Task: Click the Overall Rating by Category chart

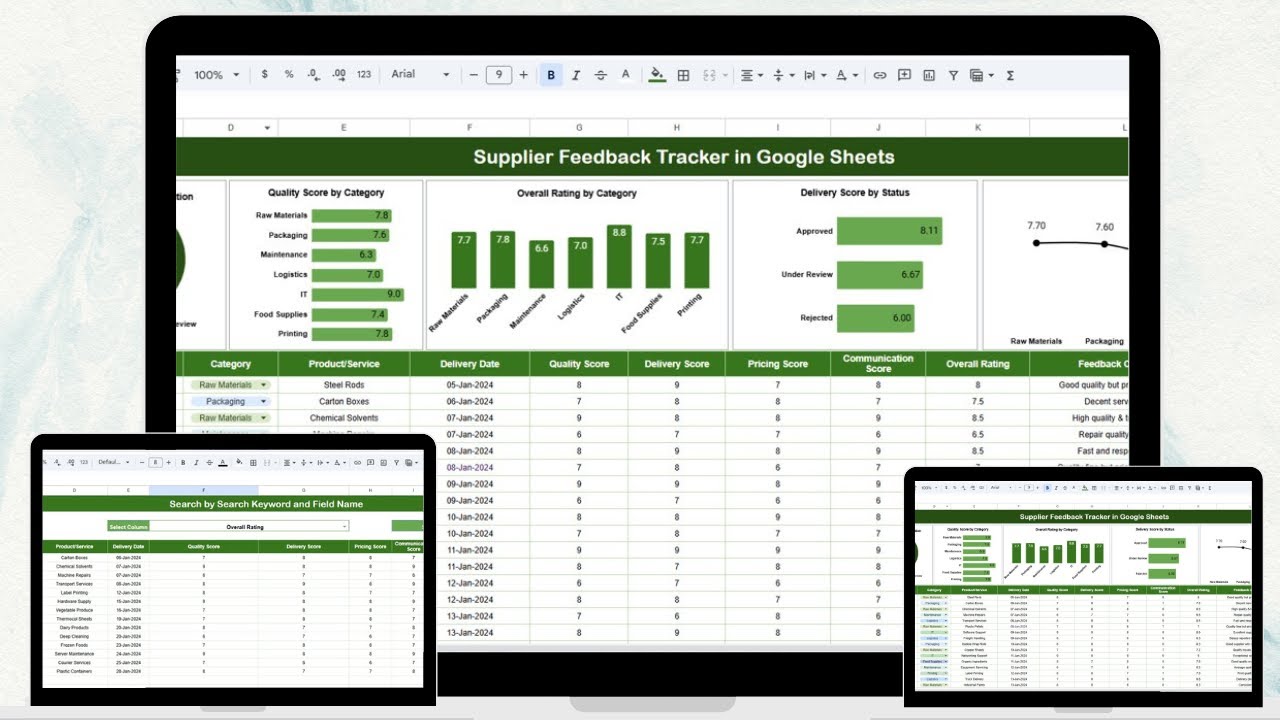Action: coord(576,264)
